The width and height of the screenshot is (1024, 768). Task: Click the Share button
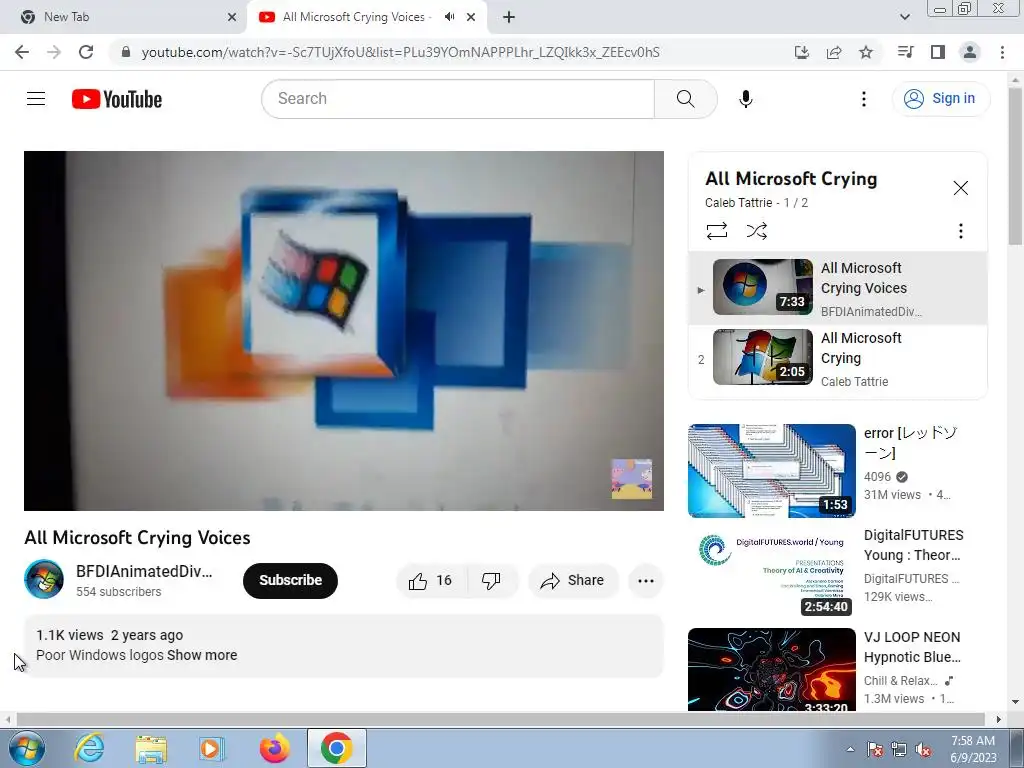click(573, 580)
